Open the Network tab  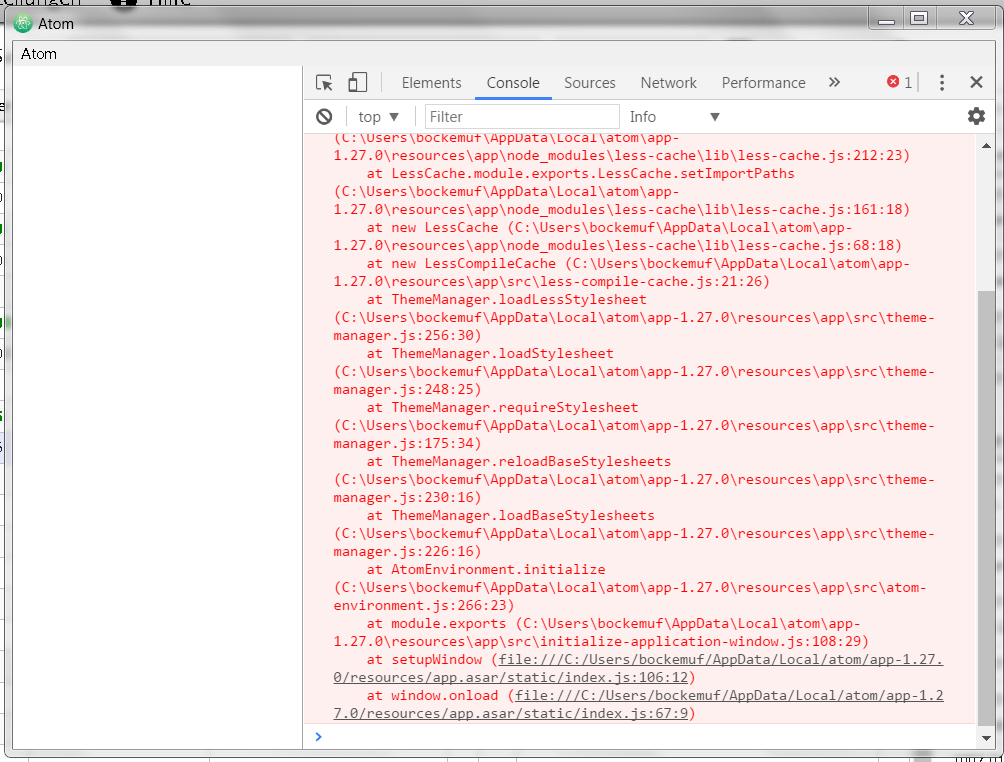(x=668, y=83)
